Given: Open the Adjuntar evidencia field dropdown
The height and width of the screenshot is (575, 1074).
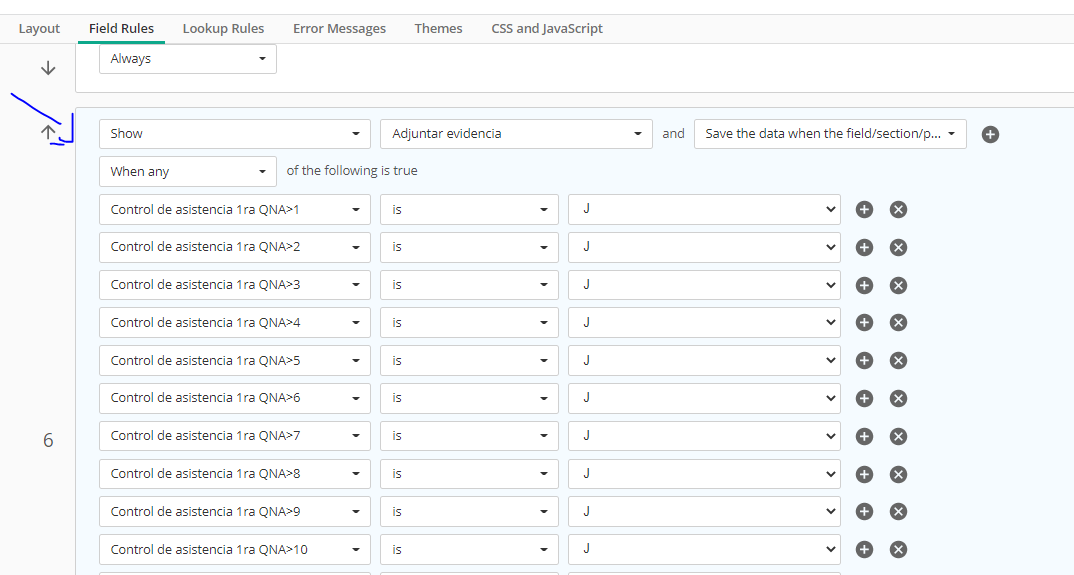Looking at the screenshot, I should [x=516, y=134].
